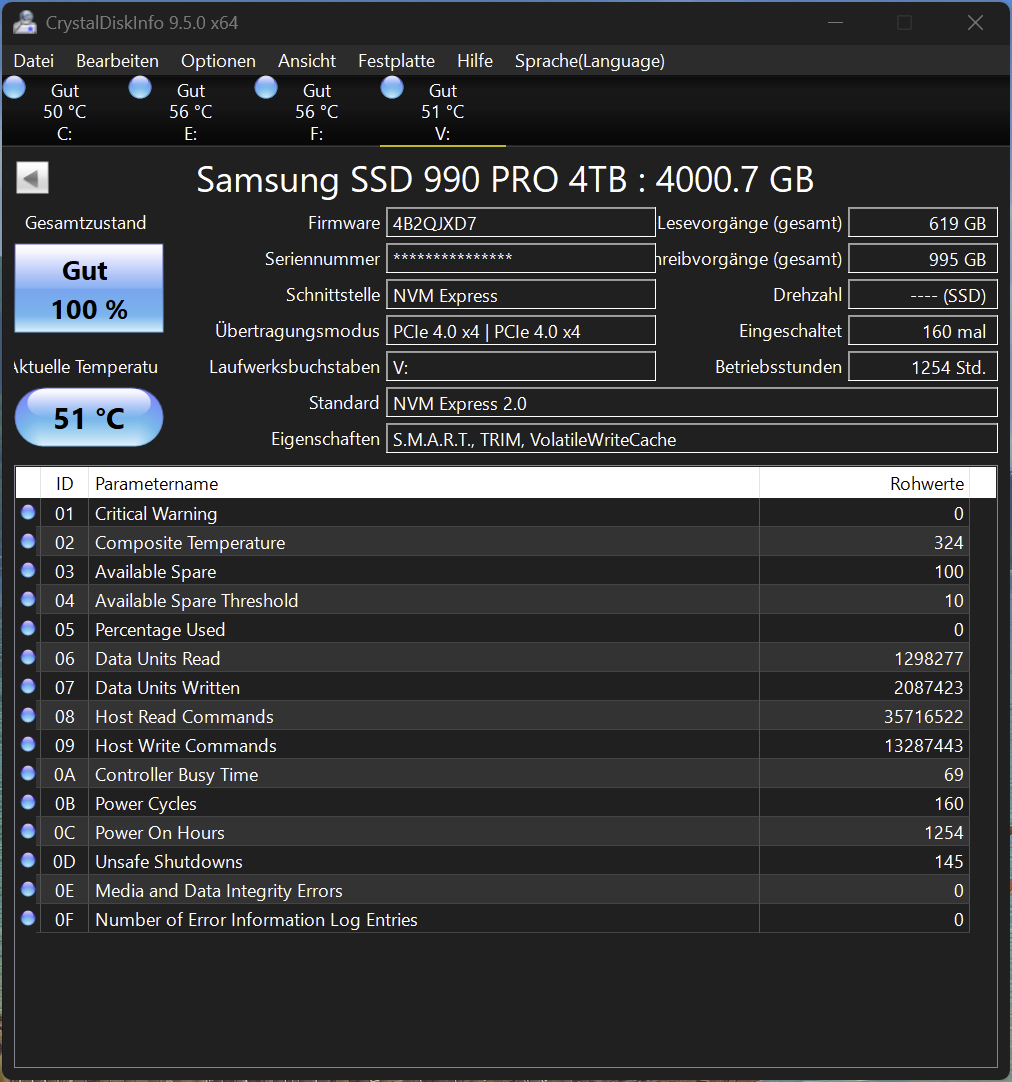
Task: Click the Eigenschaften field with S.M.A.R.T., TRIM
Action: click(x=692, y=438)
